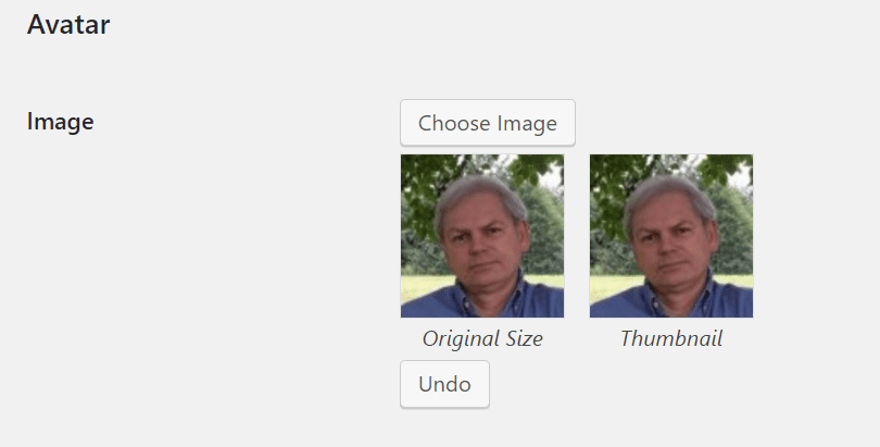The image size is (880, 447).
Task: Click the Image field label
Action: [60, 122]
